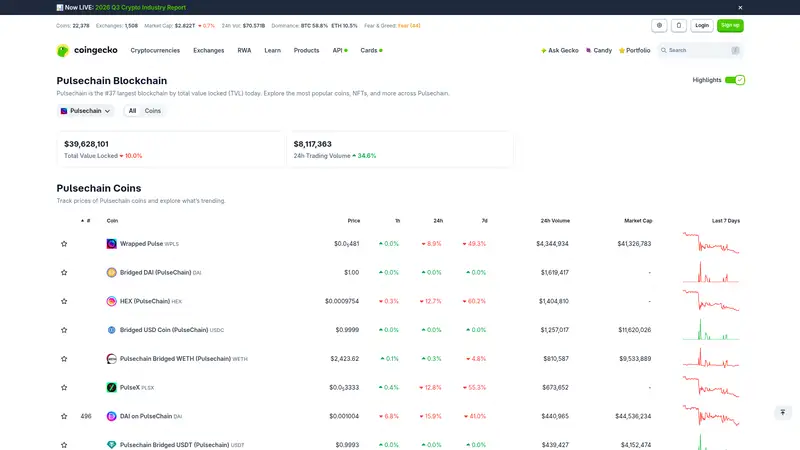The height and width of the screenshot is (450, 800).
Task: Select the Coins filter tab
Action: pos(153,111)
